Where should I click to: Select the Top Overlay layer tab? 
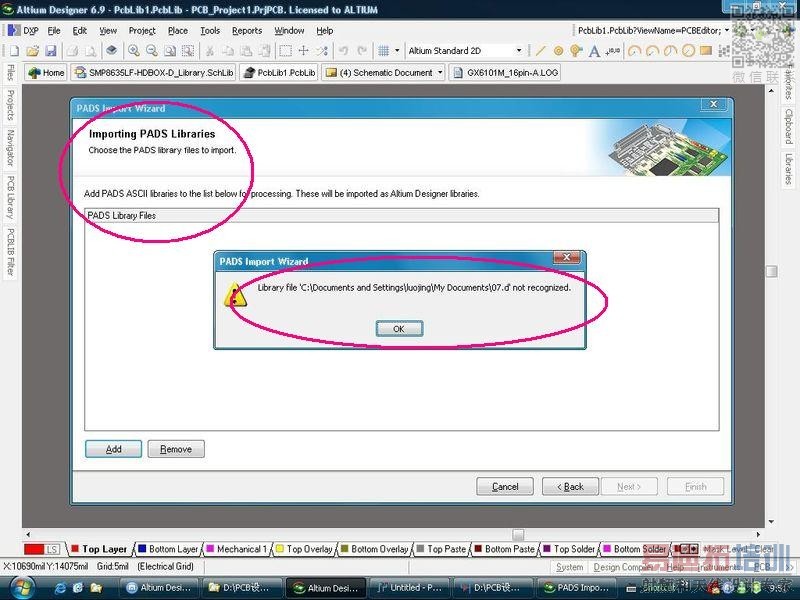point(304,549)
